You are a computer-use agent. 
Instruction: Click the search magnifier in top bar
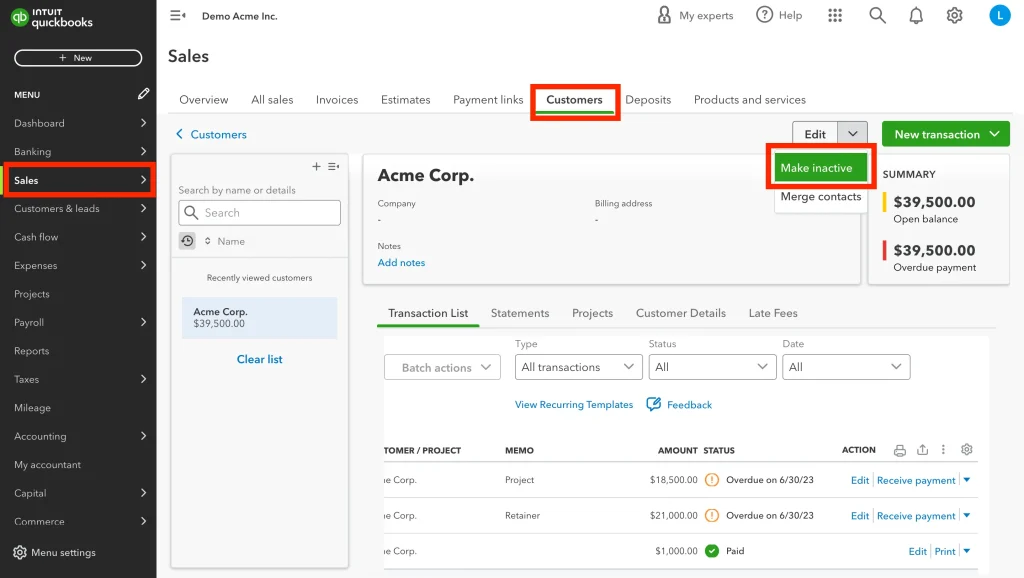(877, 15)
